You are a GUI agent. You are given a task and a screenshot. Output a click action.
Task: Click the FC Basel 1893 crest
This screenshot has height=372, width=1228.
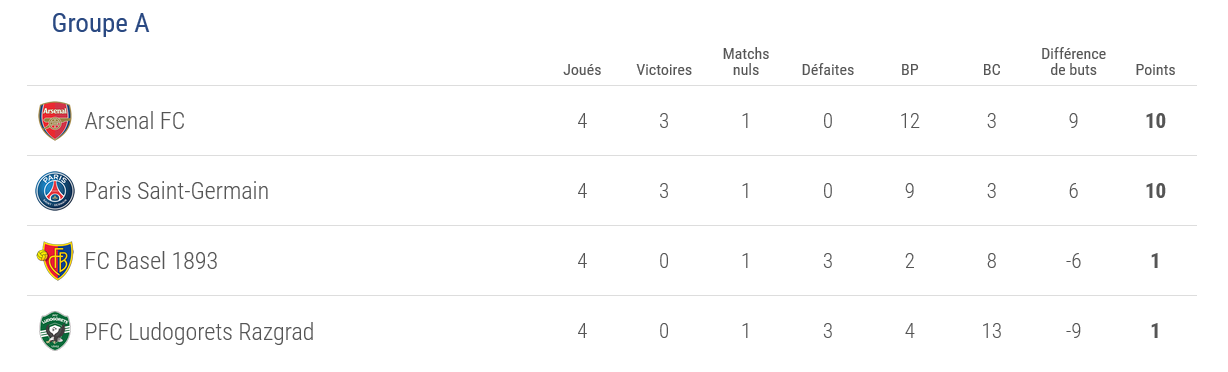pos(55,261)
